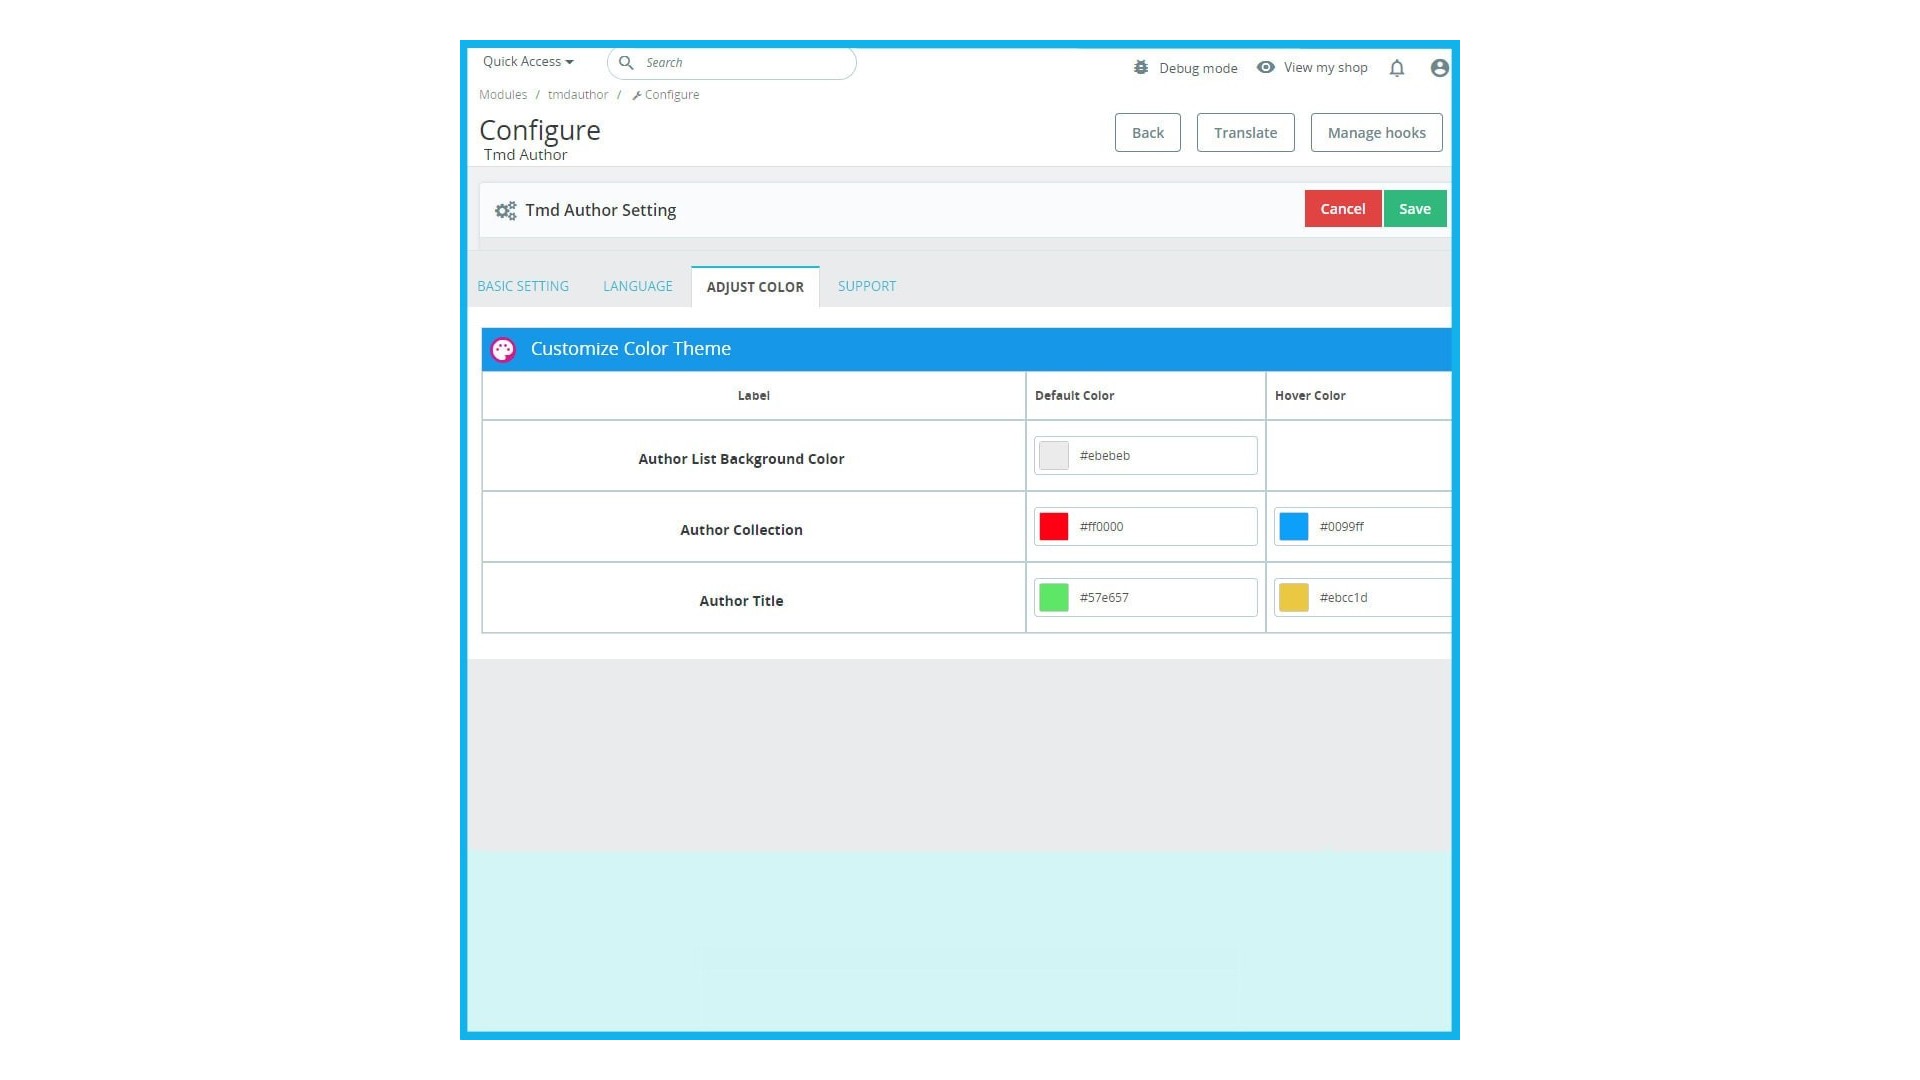Click the Translate button
The height and width of the screenshot is (1080, 1920).
(x=1245, y=132)
